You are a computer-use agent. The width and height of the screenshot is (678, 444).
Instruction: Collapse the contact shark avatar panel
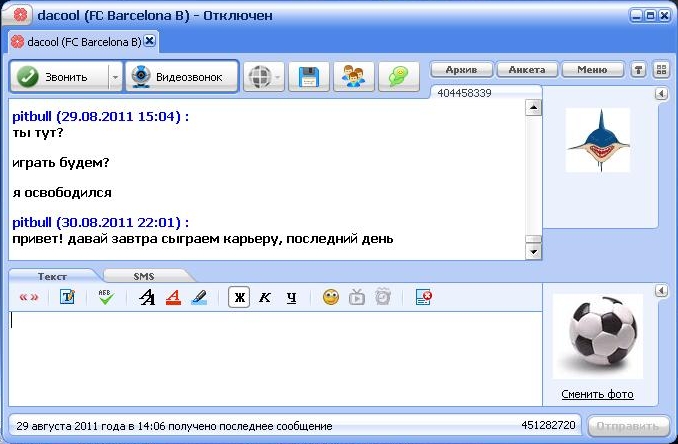coord(661,93)
